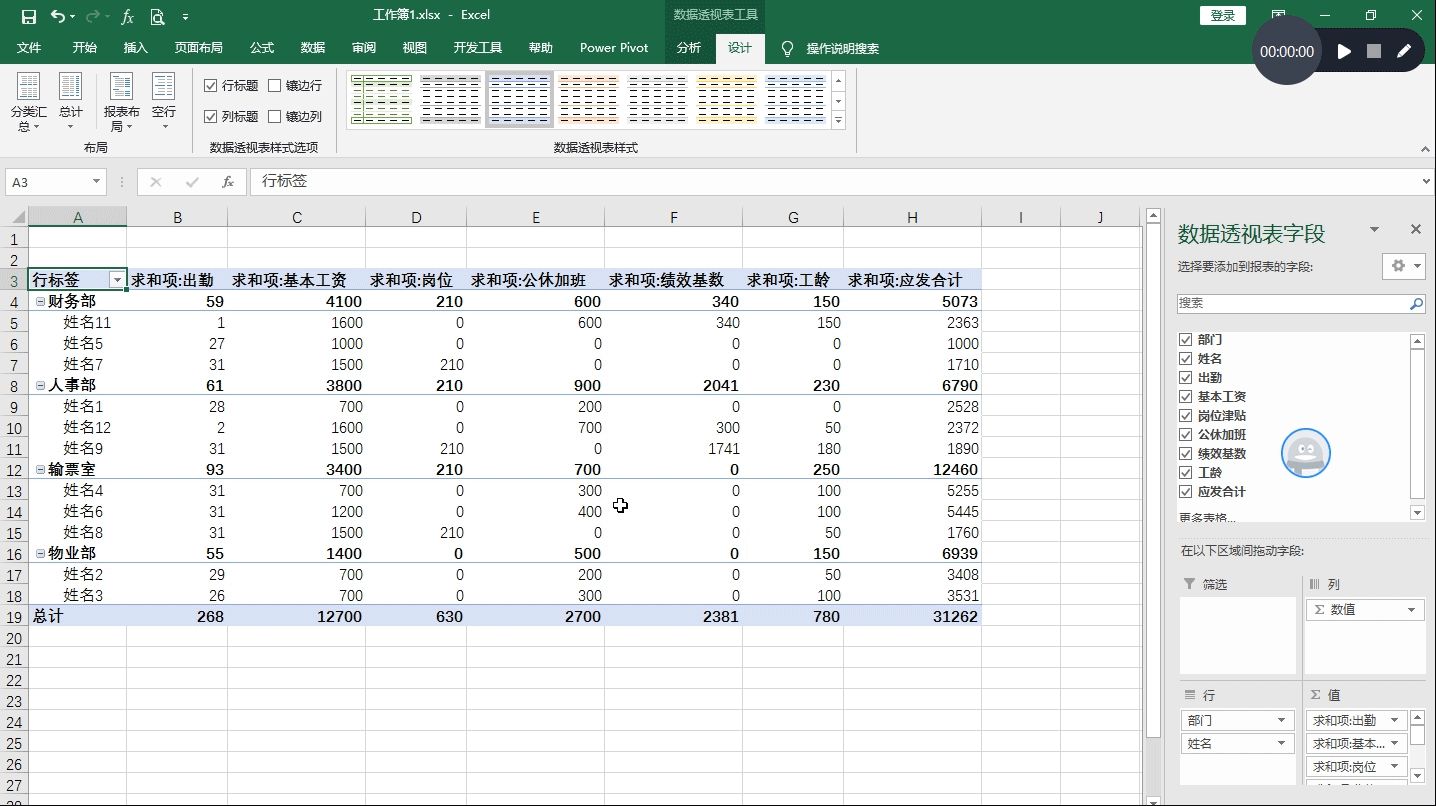Click the Undo arrow icon
Screen dimensions: 1436x806
coord(57,16)
